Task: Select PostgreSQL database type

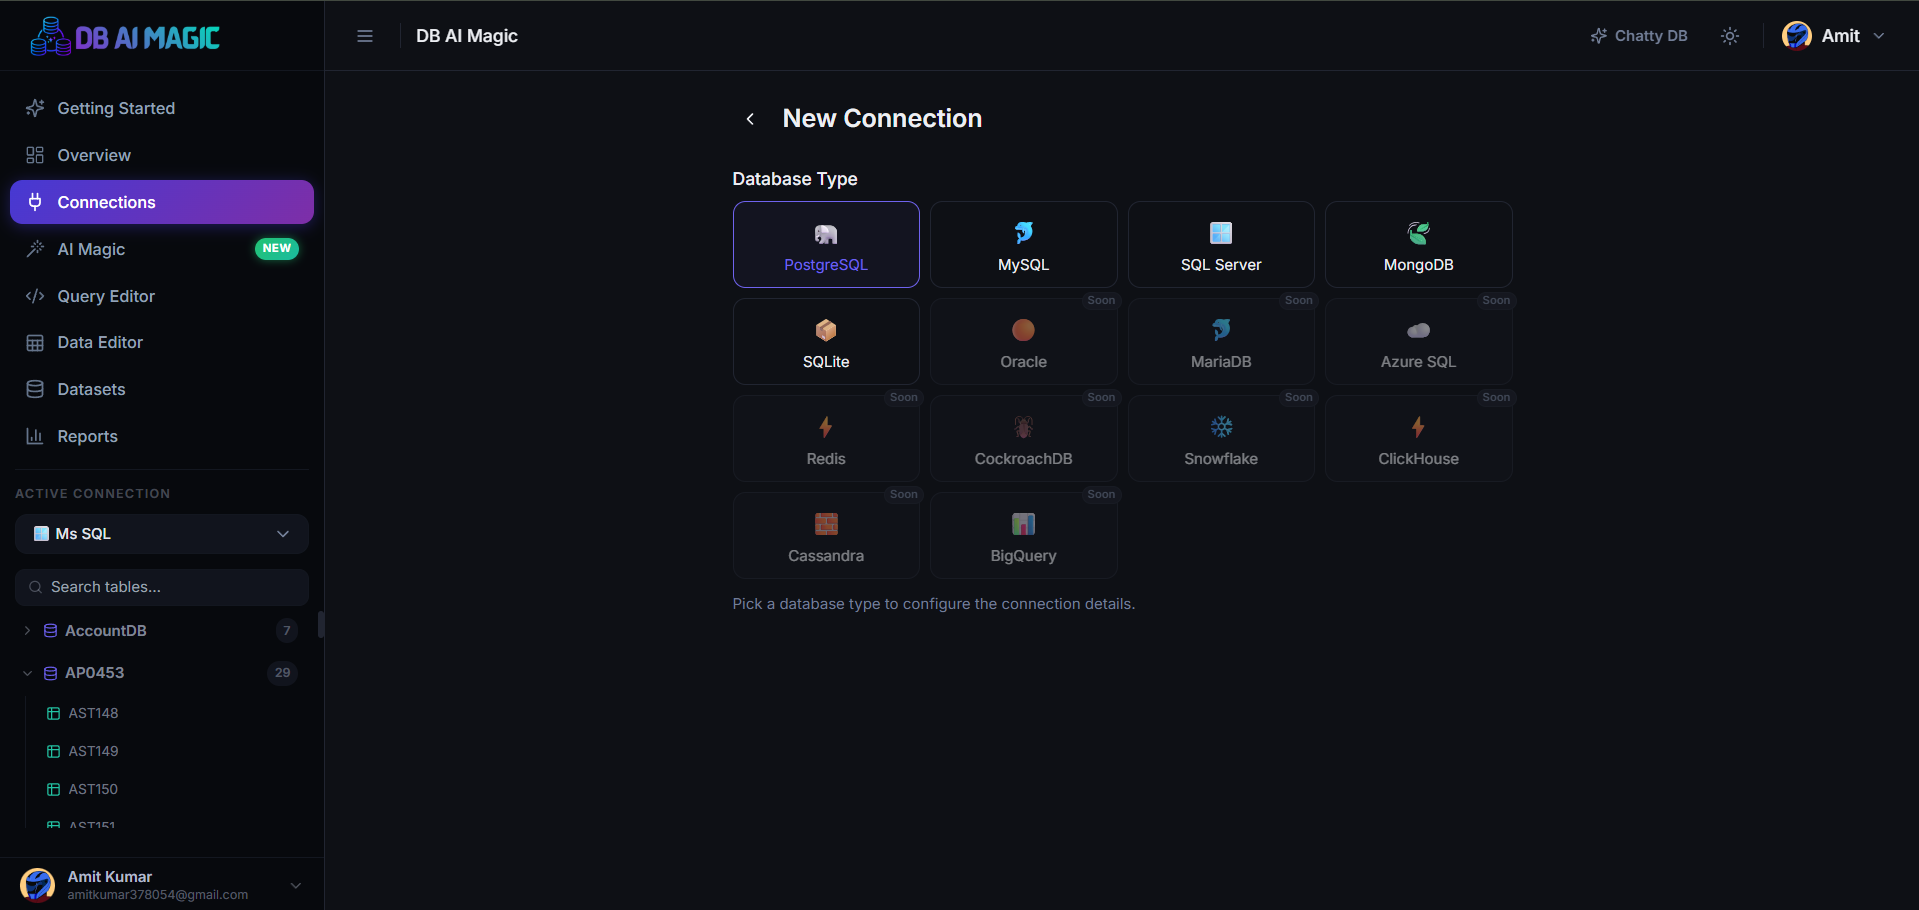Action: click(826, 245)
